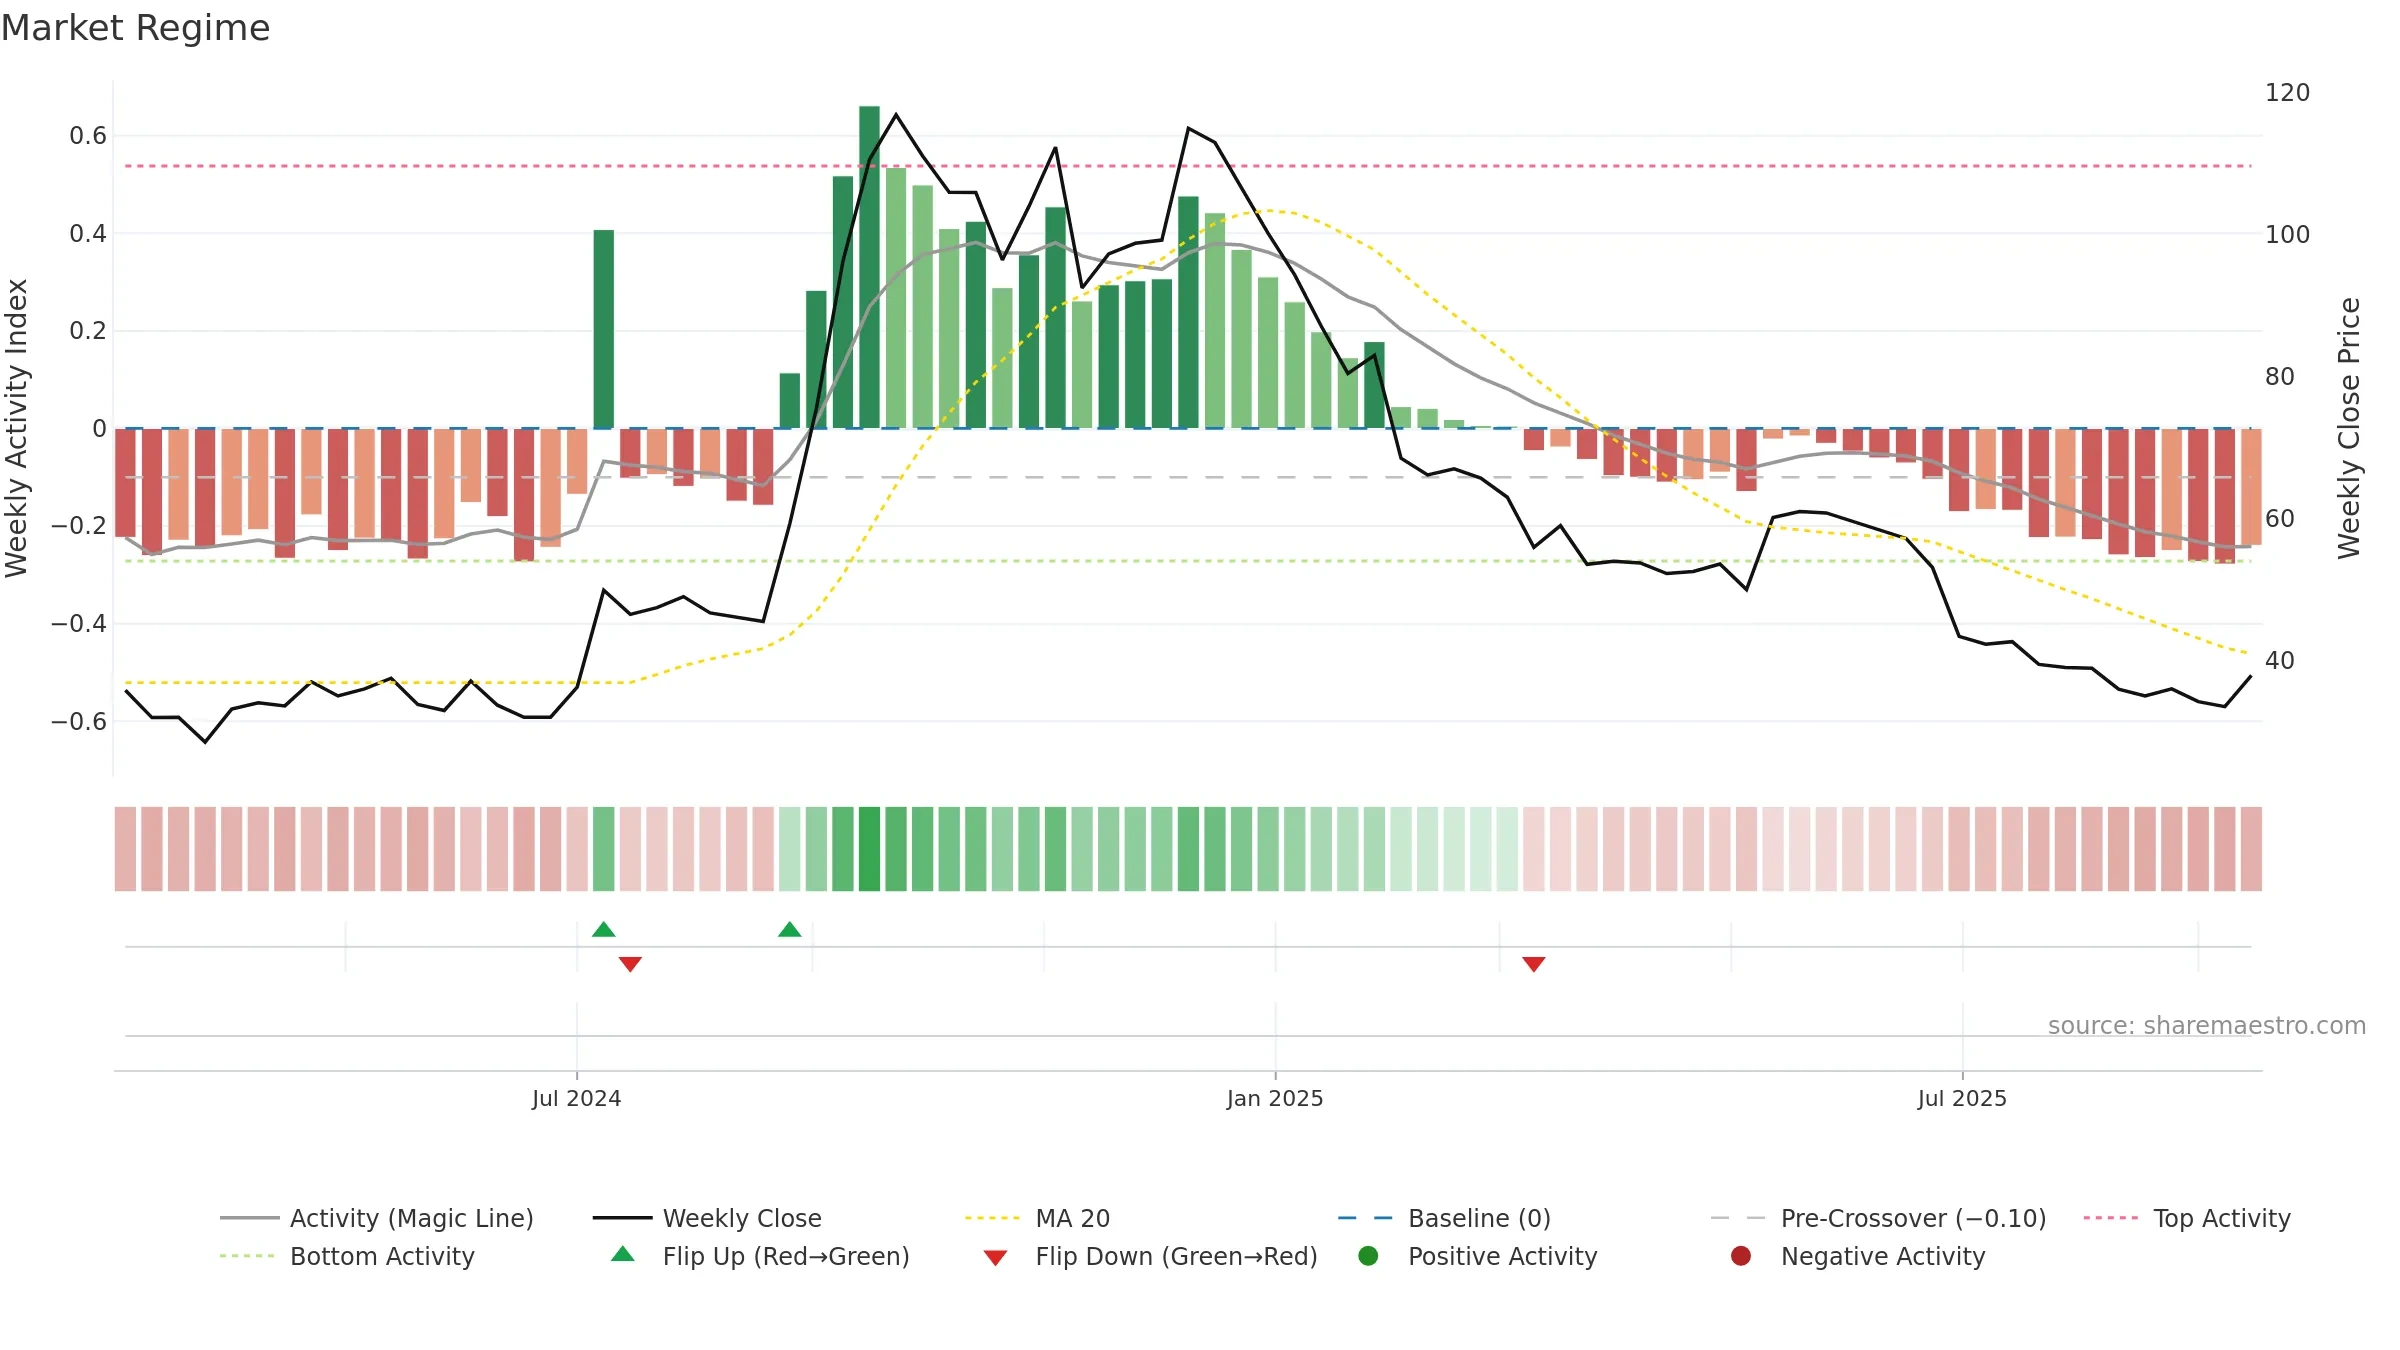The width and height of the screenshot is (2400, 1350).
Task: Select the first green flip-up marker at Jul 2024
Action: pyautogui.click(x=603, y=929)
